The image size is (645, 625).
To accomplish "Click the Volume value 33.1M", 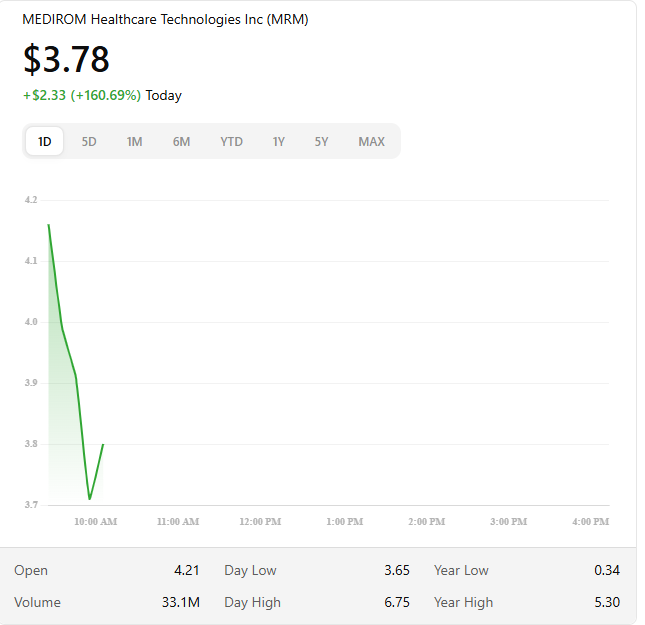I will point(181,602).
